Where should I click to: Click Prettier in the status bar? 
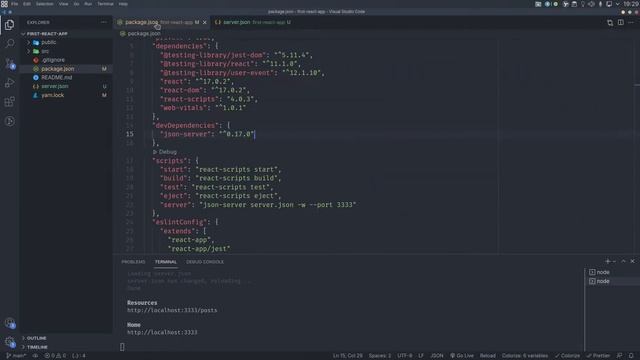coord(598,356)
